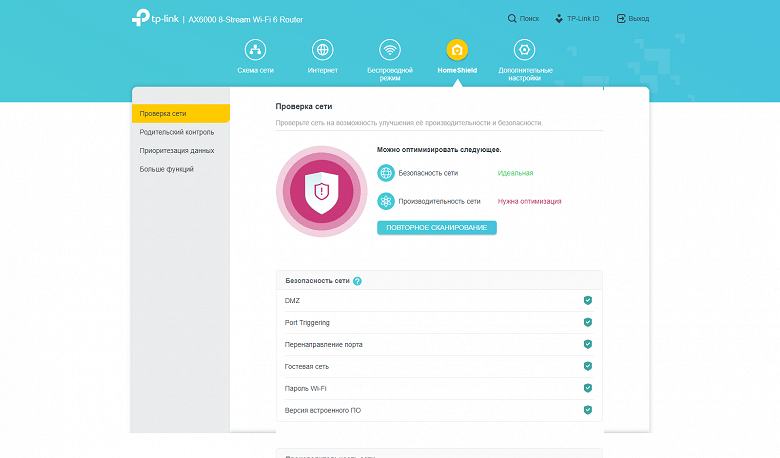The image size is (780, 458).
Task: Open Дополнительные настройки gear icon
Action: pos(524,50)
